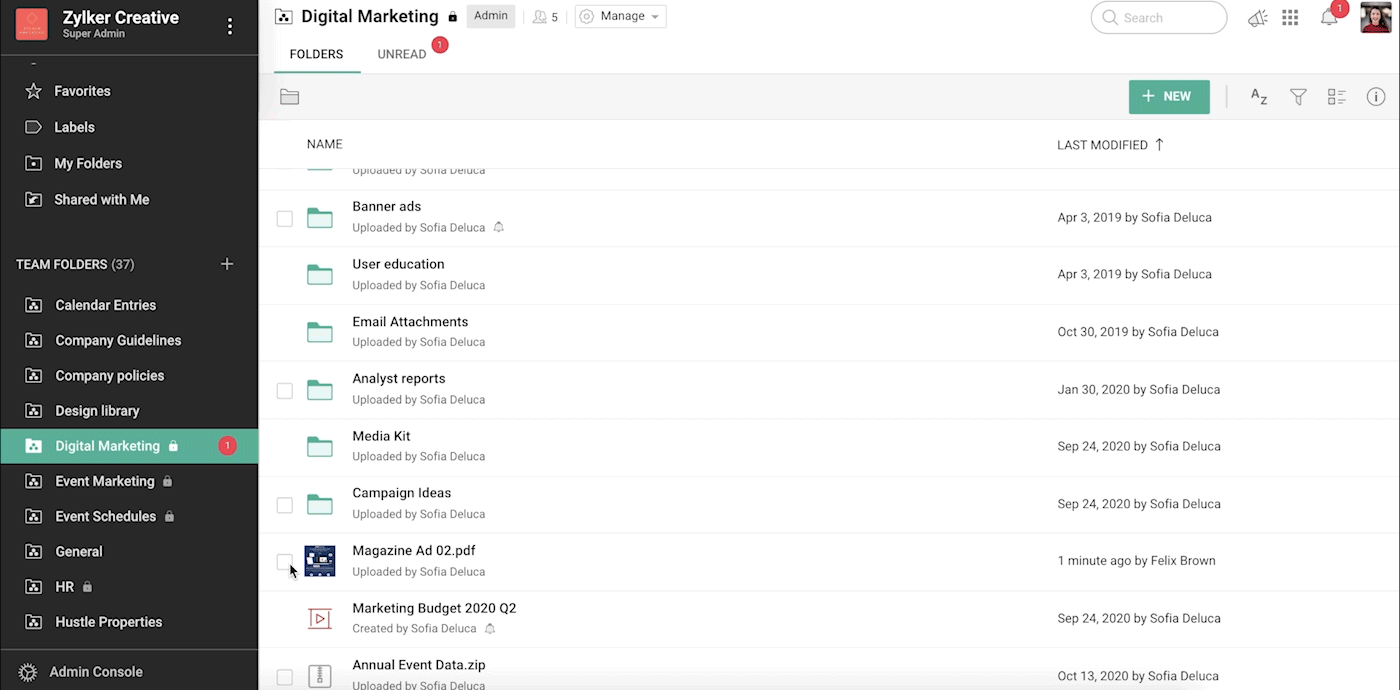
Task: Open the notifications bell icon
Action: (x=1329, y=18)
